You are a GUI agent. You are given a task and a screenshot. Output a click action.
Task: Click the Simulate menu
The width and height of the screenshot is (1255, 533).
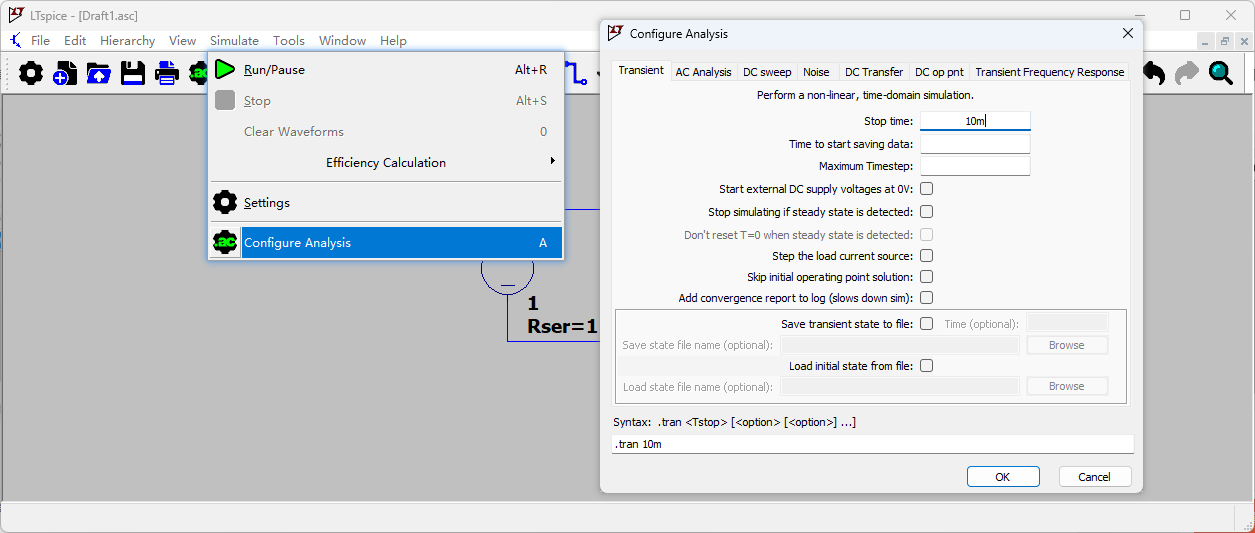pyautogui.click(x=234, y=41)
